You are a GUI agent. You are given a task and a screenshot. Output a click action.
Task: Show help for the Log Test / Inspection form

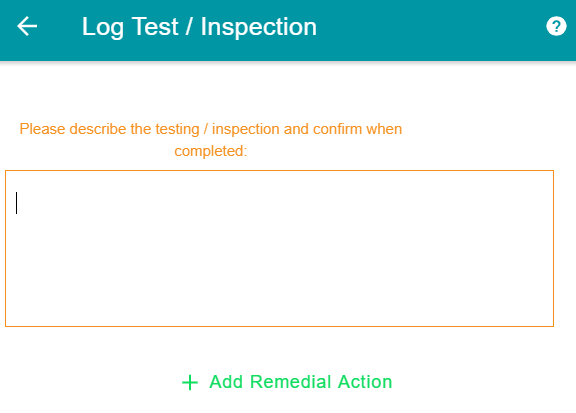[556, 26]
